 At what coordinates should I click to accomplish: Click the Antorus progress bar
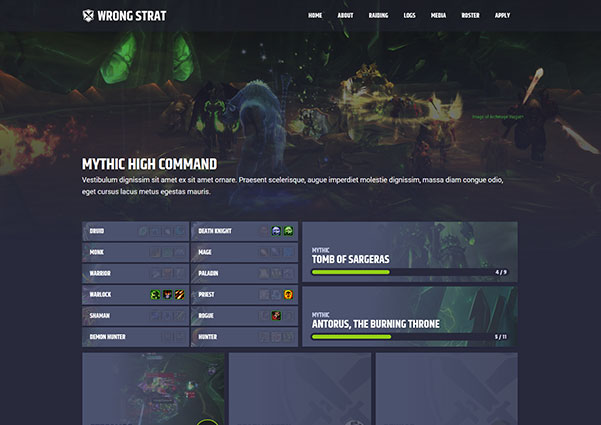click(x=410, y=337)
